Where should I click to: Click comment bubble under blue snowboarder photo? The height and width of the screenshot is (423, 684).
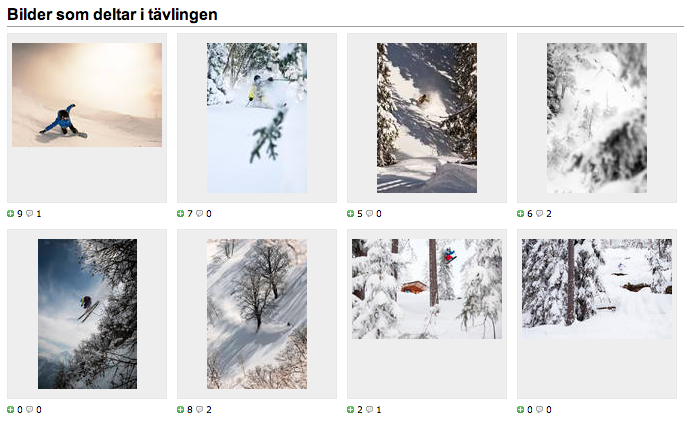29,213
